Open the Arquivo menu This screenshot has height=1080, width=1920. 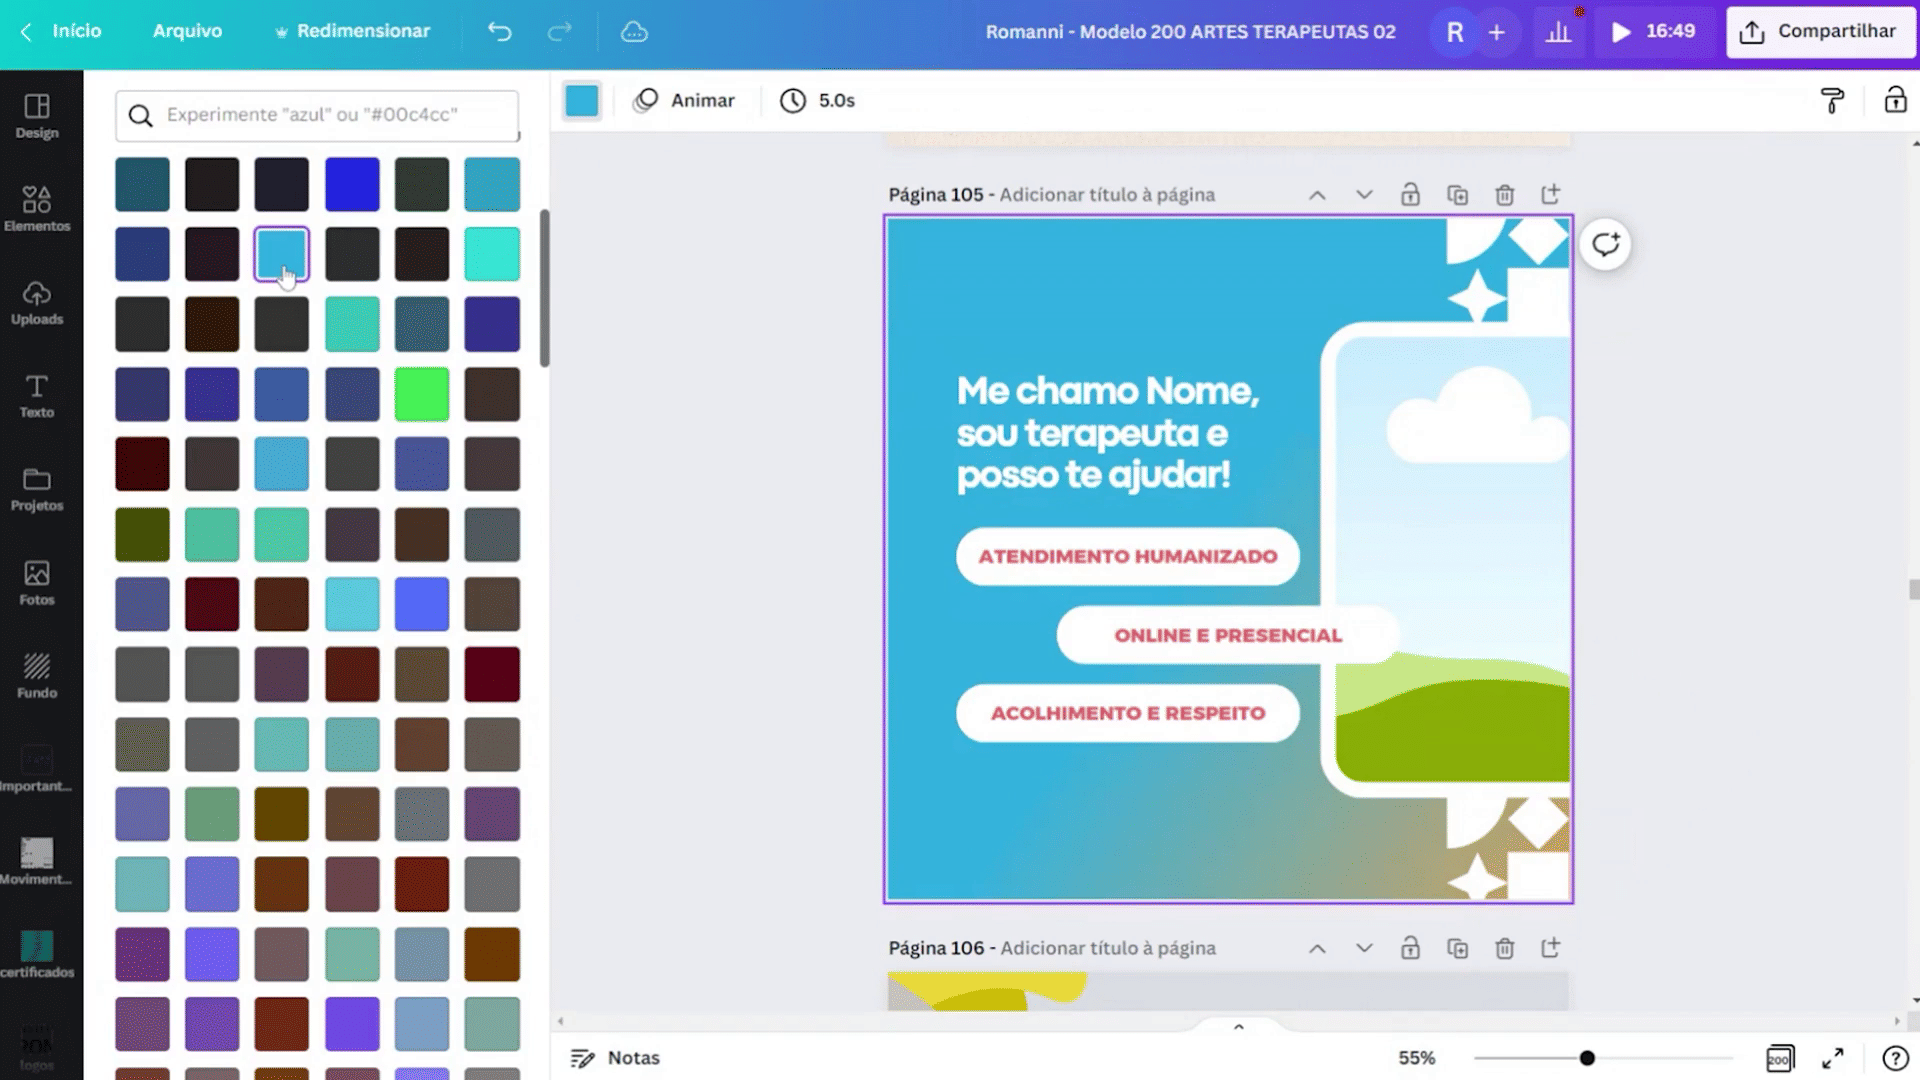187,32
